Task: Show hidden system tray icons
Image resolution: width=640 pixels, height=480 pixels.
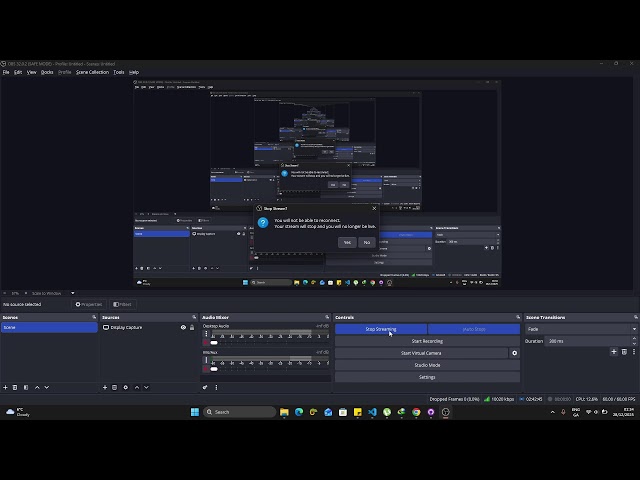Action: [x=553, y=412]
